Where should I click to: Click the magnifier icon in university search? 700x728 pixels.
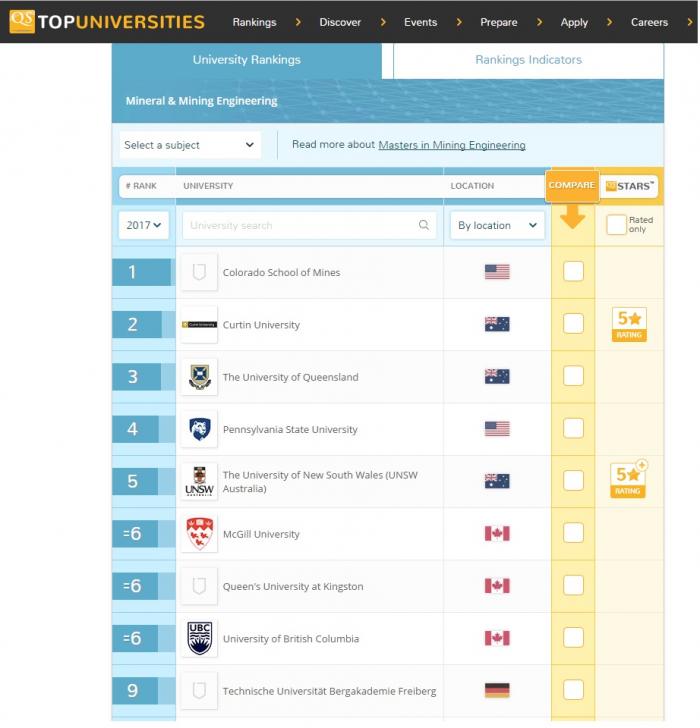[424, 225]
